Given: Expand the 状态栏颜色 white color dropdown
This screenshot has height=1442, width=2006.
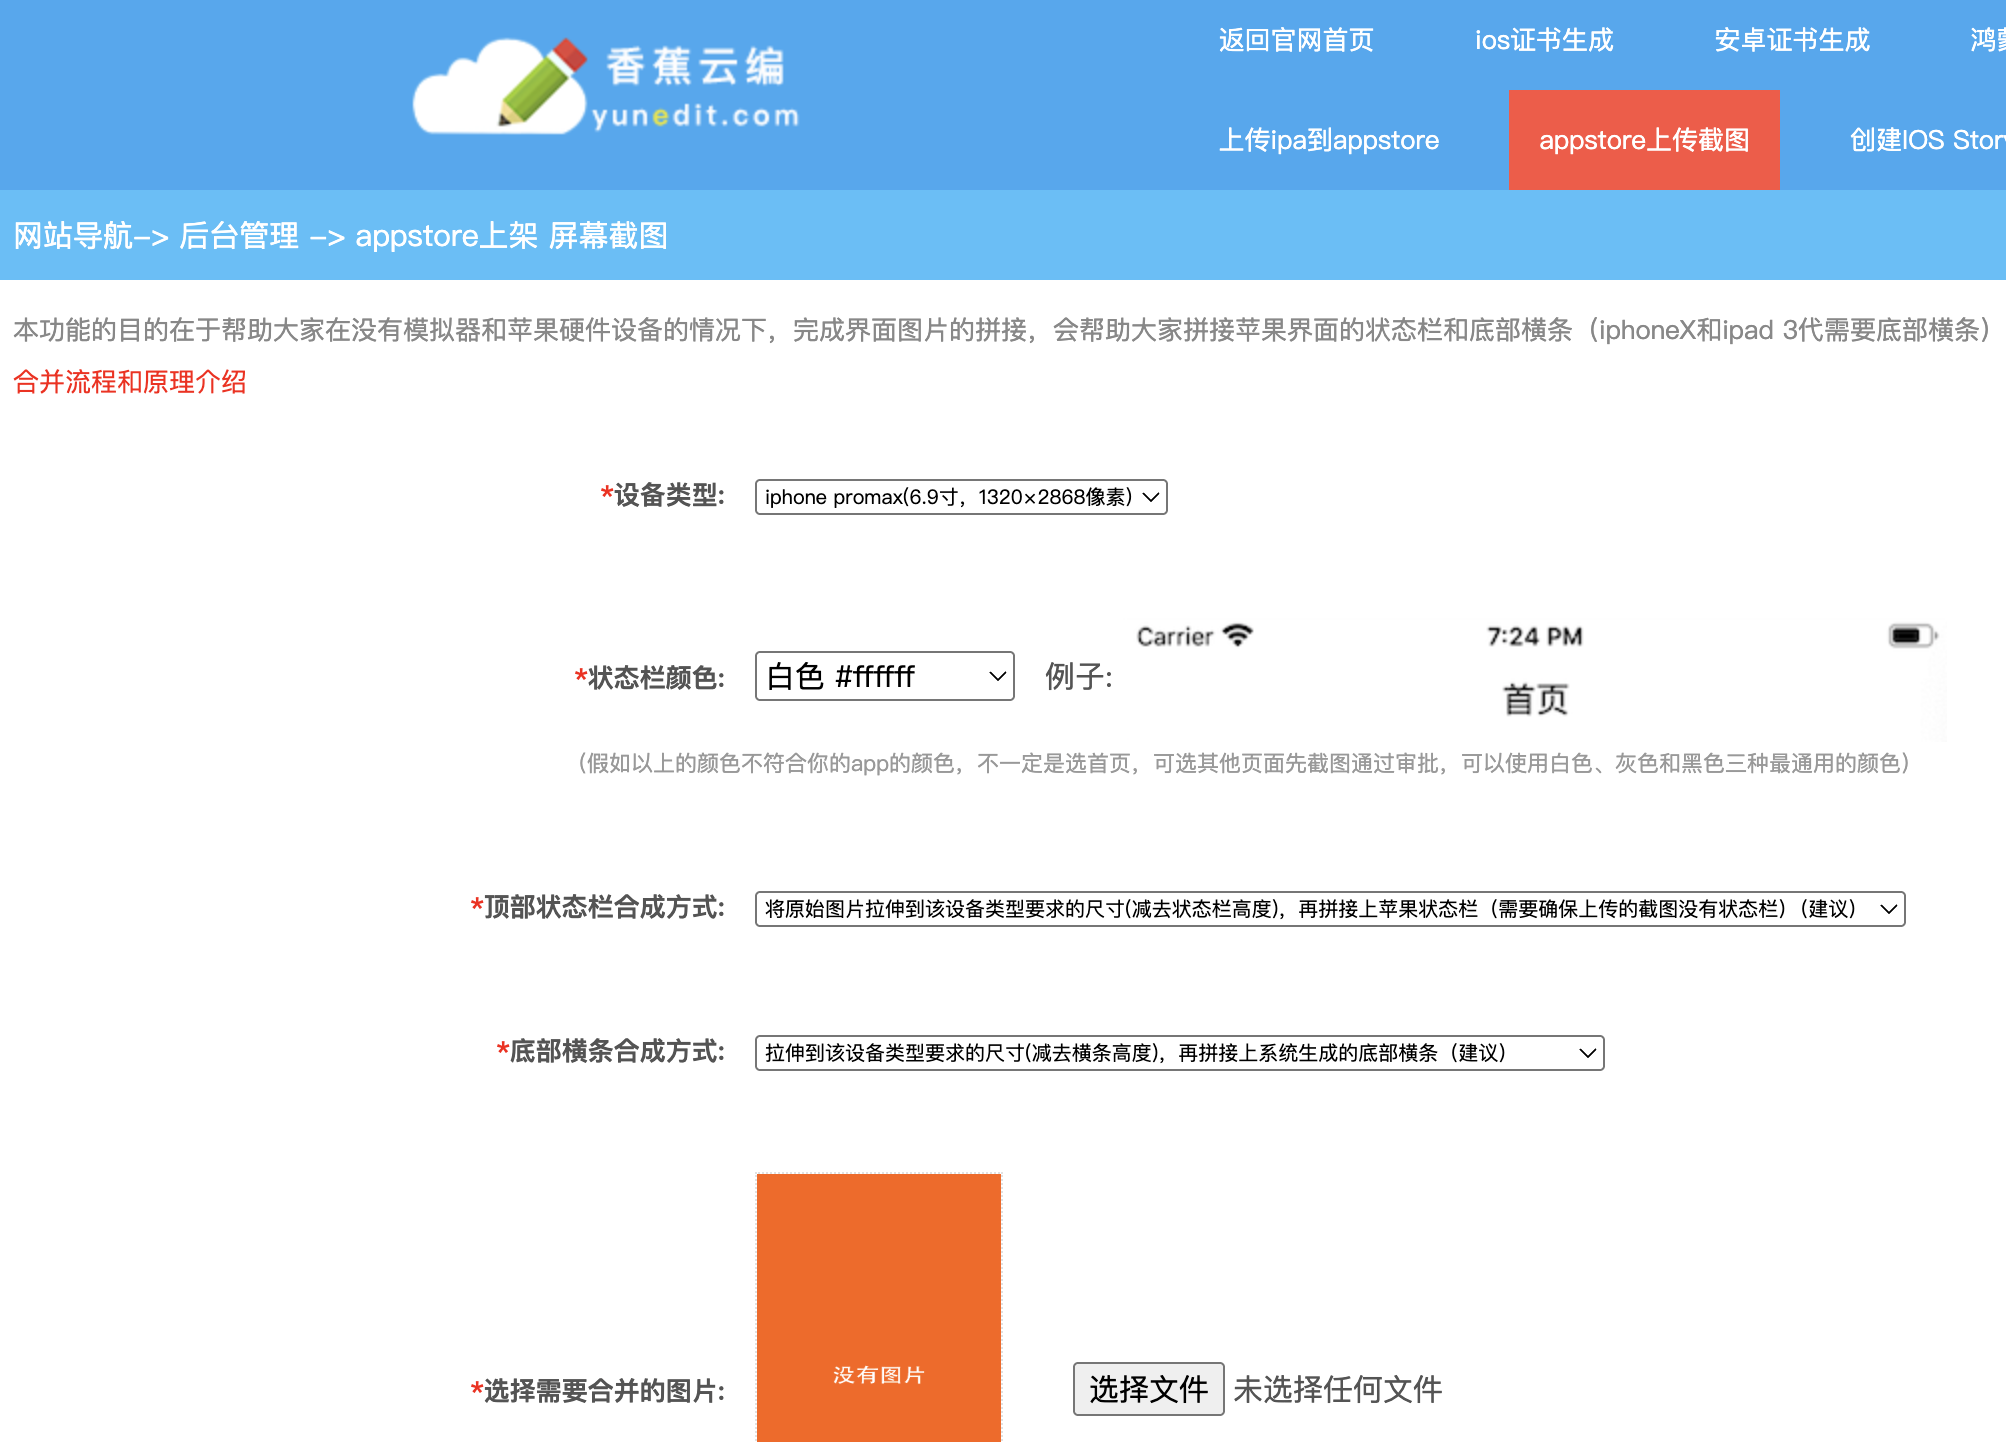Looking at the screenshot, I should pos(884,677).
